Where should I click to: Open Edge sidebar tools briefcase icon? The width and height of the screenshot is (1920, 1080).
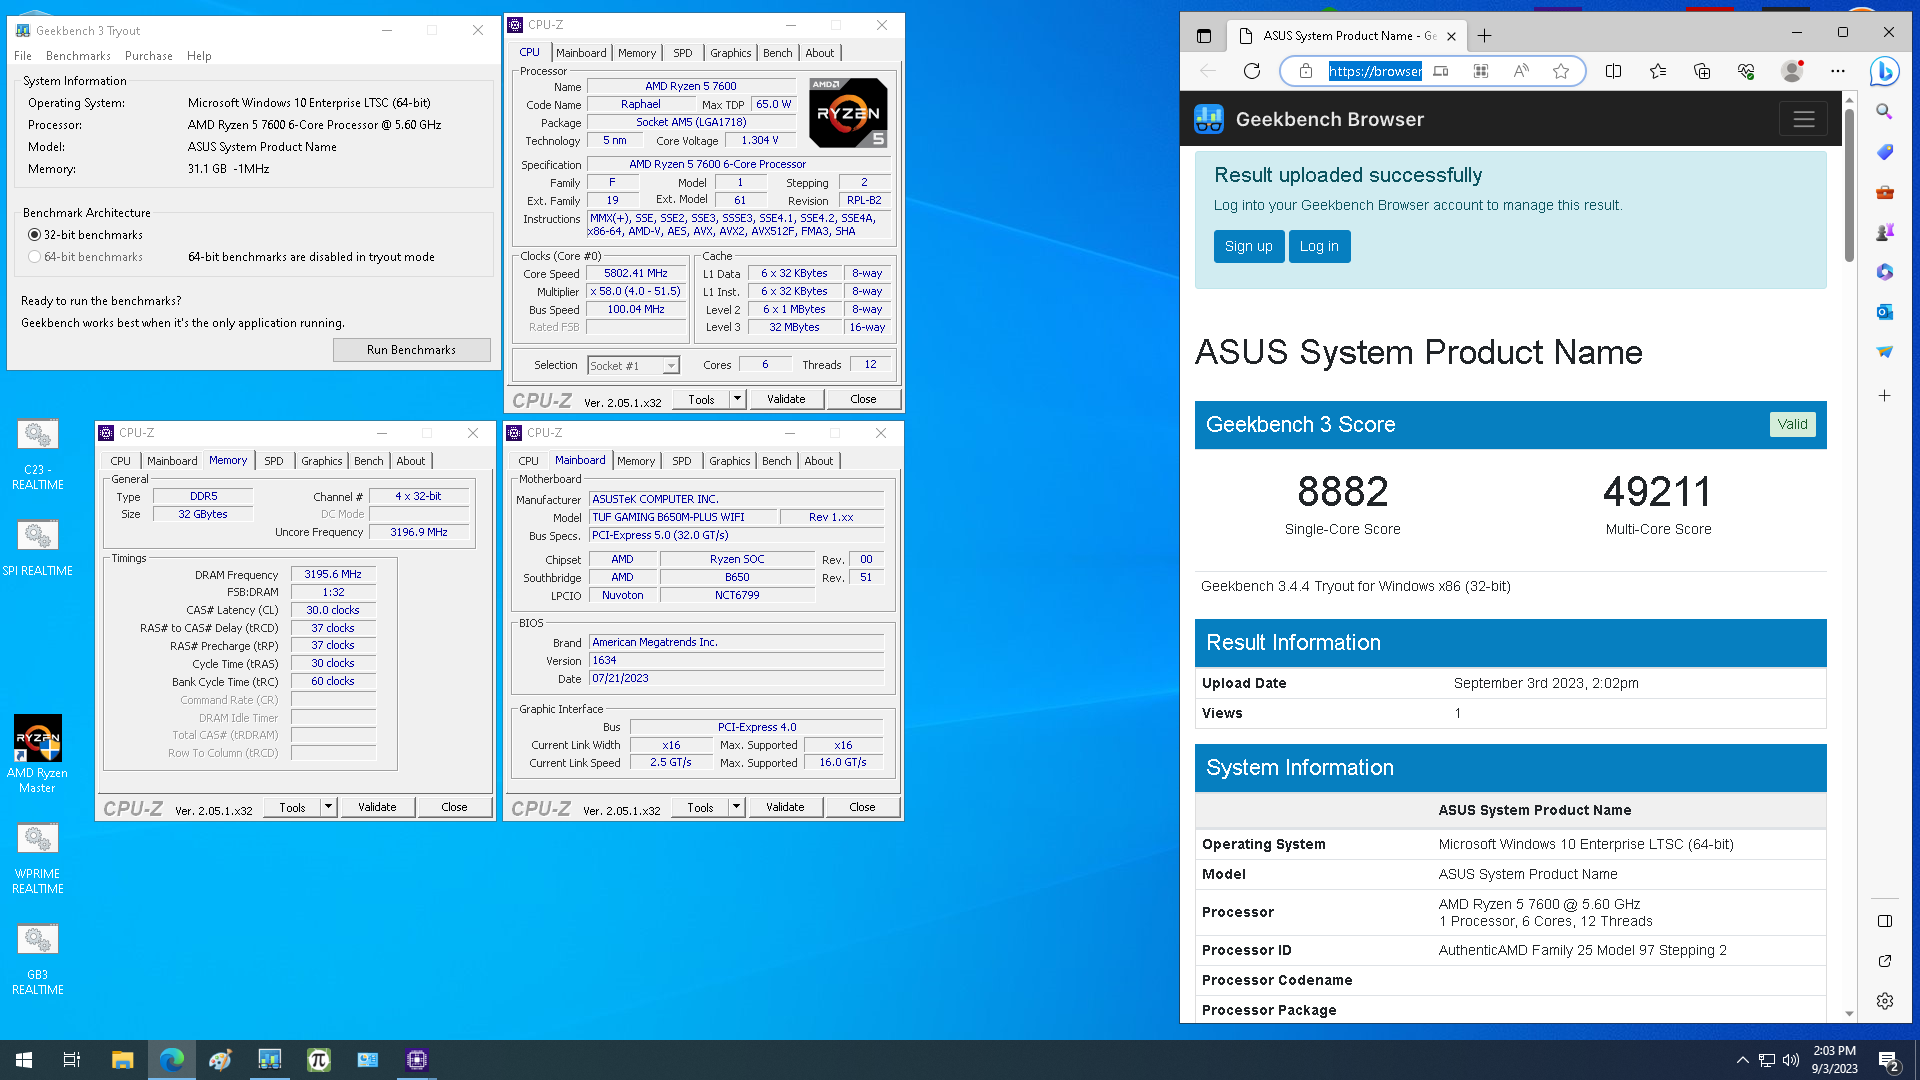coord(1884,192)
